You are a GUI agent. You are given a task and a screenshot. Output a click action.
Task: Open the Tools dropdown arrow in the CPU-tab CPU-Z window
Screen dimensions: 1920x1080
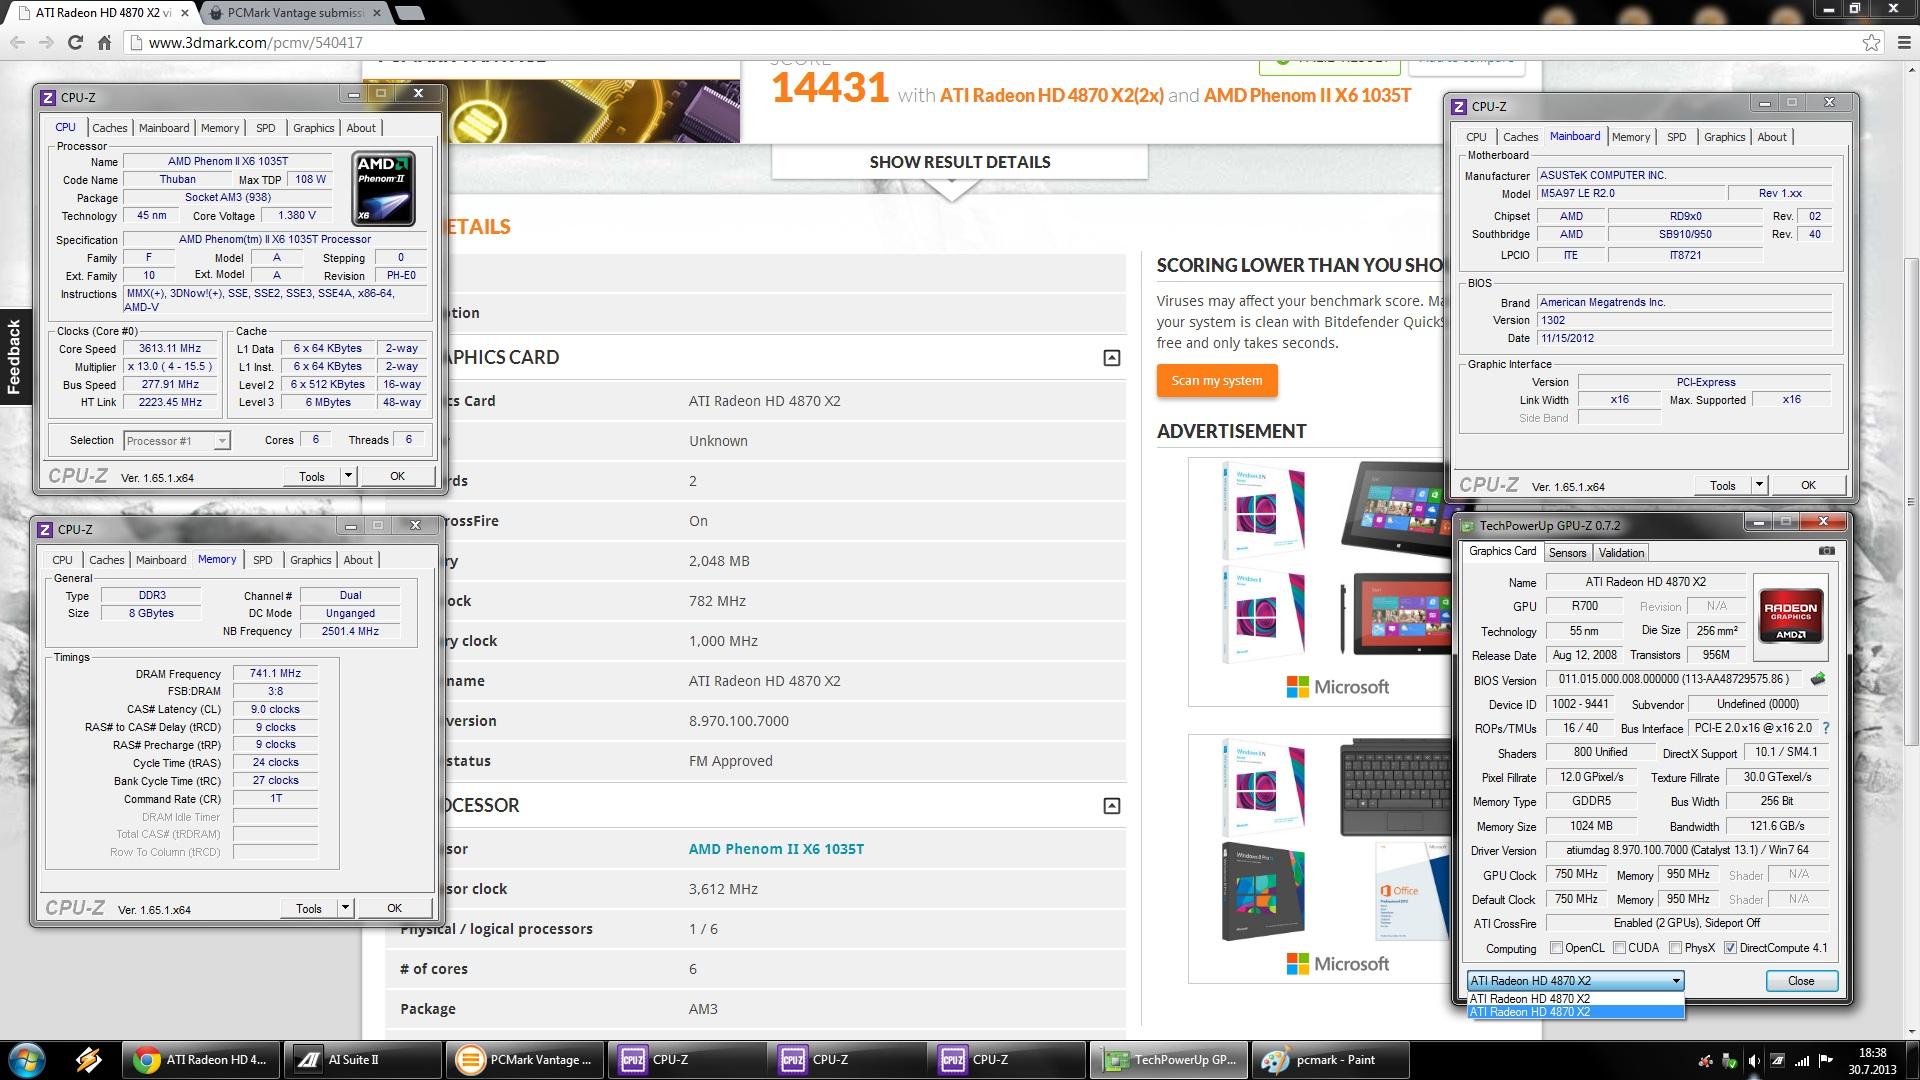coord(348,476)
